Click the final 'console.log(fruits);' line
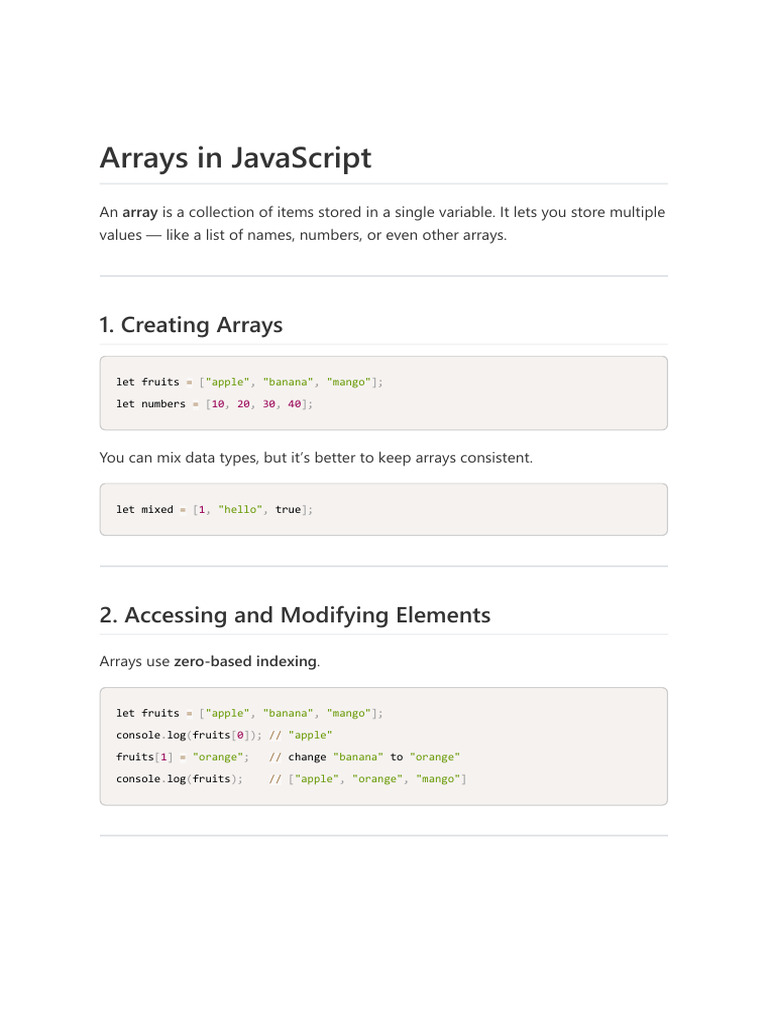This screenshot has height=1024, width=768. [179, 779]
